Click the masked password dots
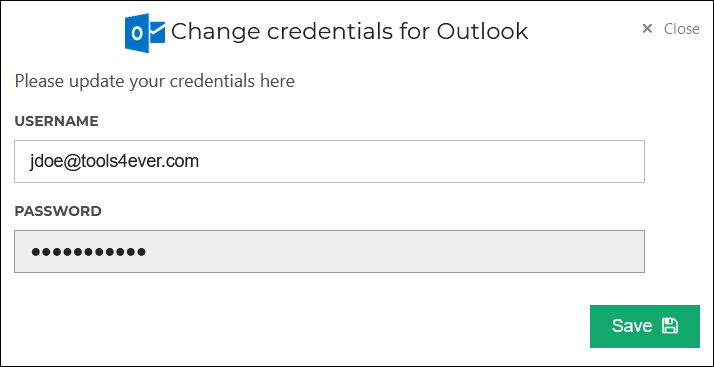 tap(88, 251)
